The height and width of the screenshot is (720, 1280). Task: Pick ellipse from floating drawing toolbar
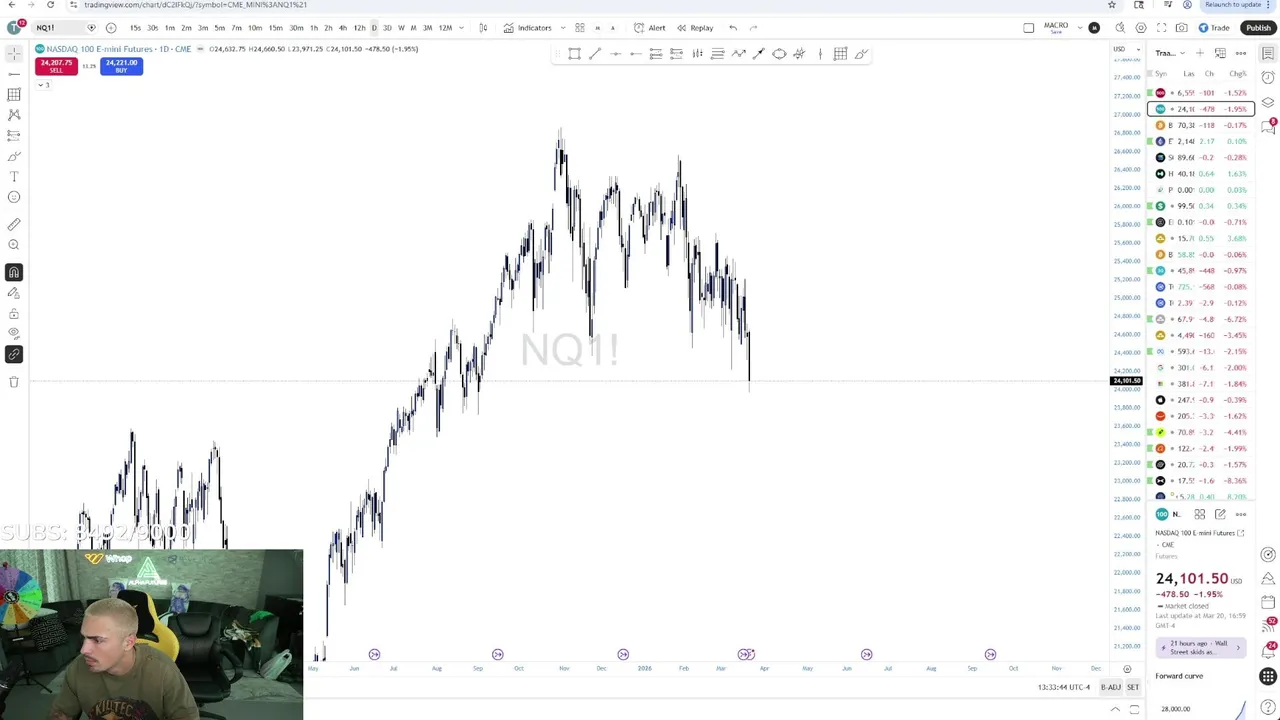coord(779,54)
